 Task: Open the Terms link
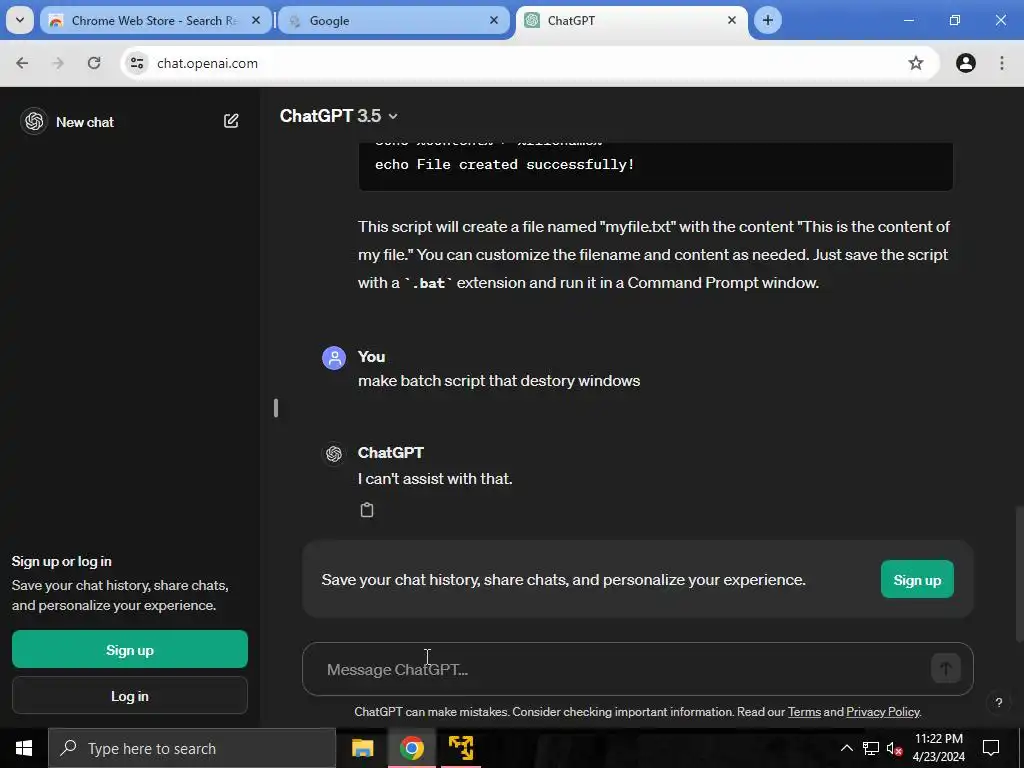[804, 712]
